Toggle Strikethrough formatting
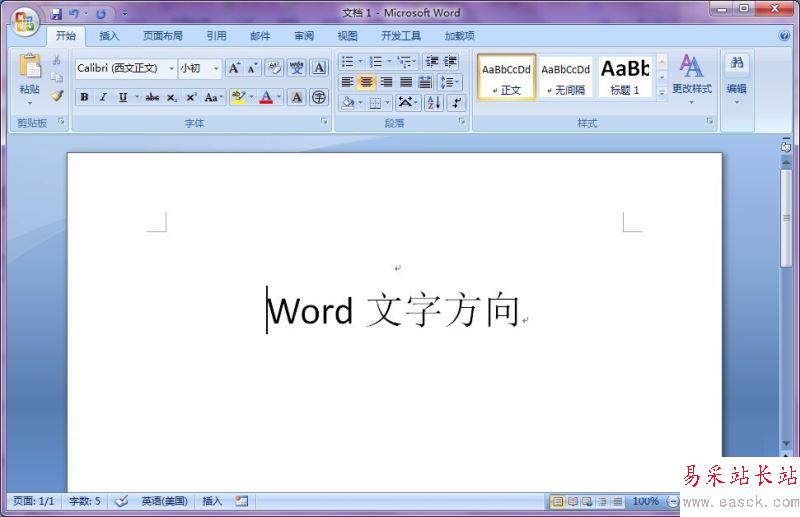Image resolution: width=800 pixels, height=517 pixels. tap(152, 97)
